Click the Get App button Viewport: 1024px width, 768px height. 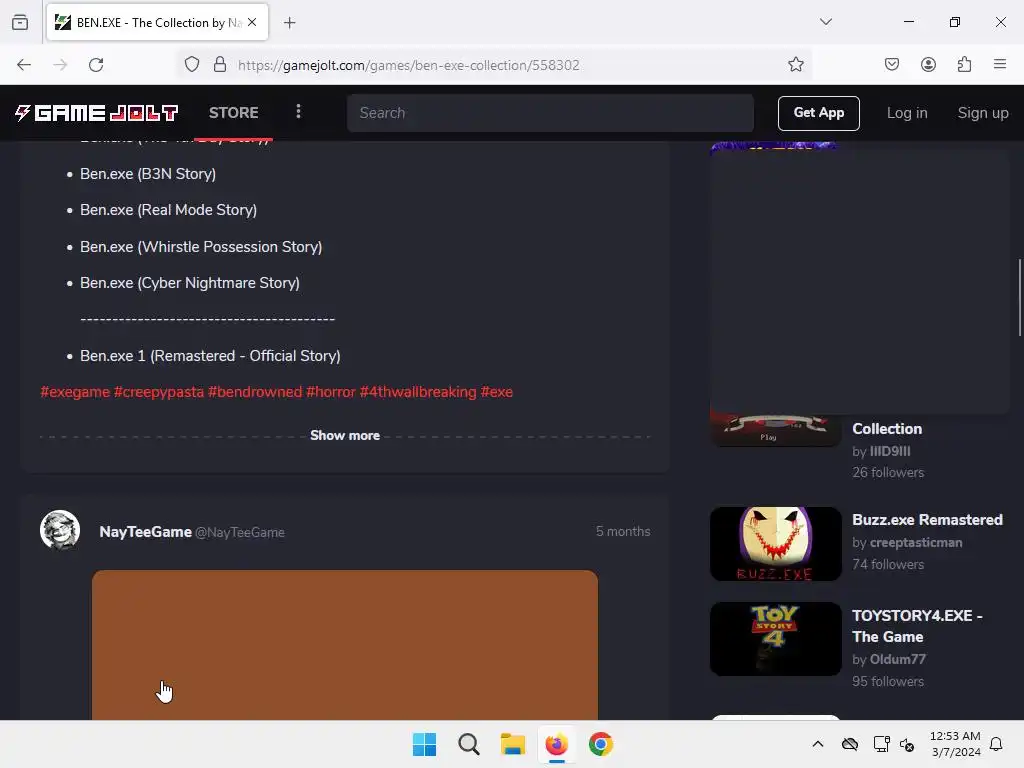818,113
